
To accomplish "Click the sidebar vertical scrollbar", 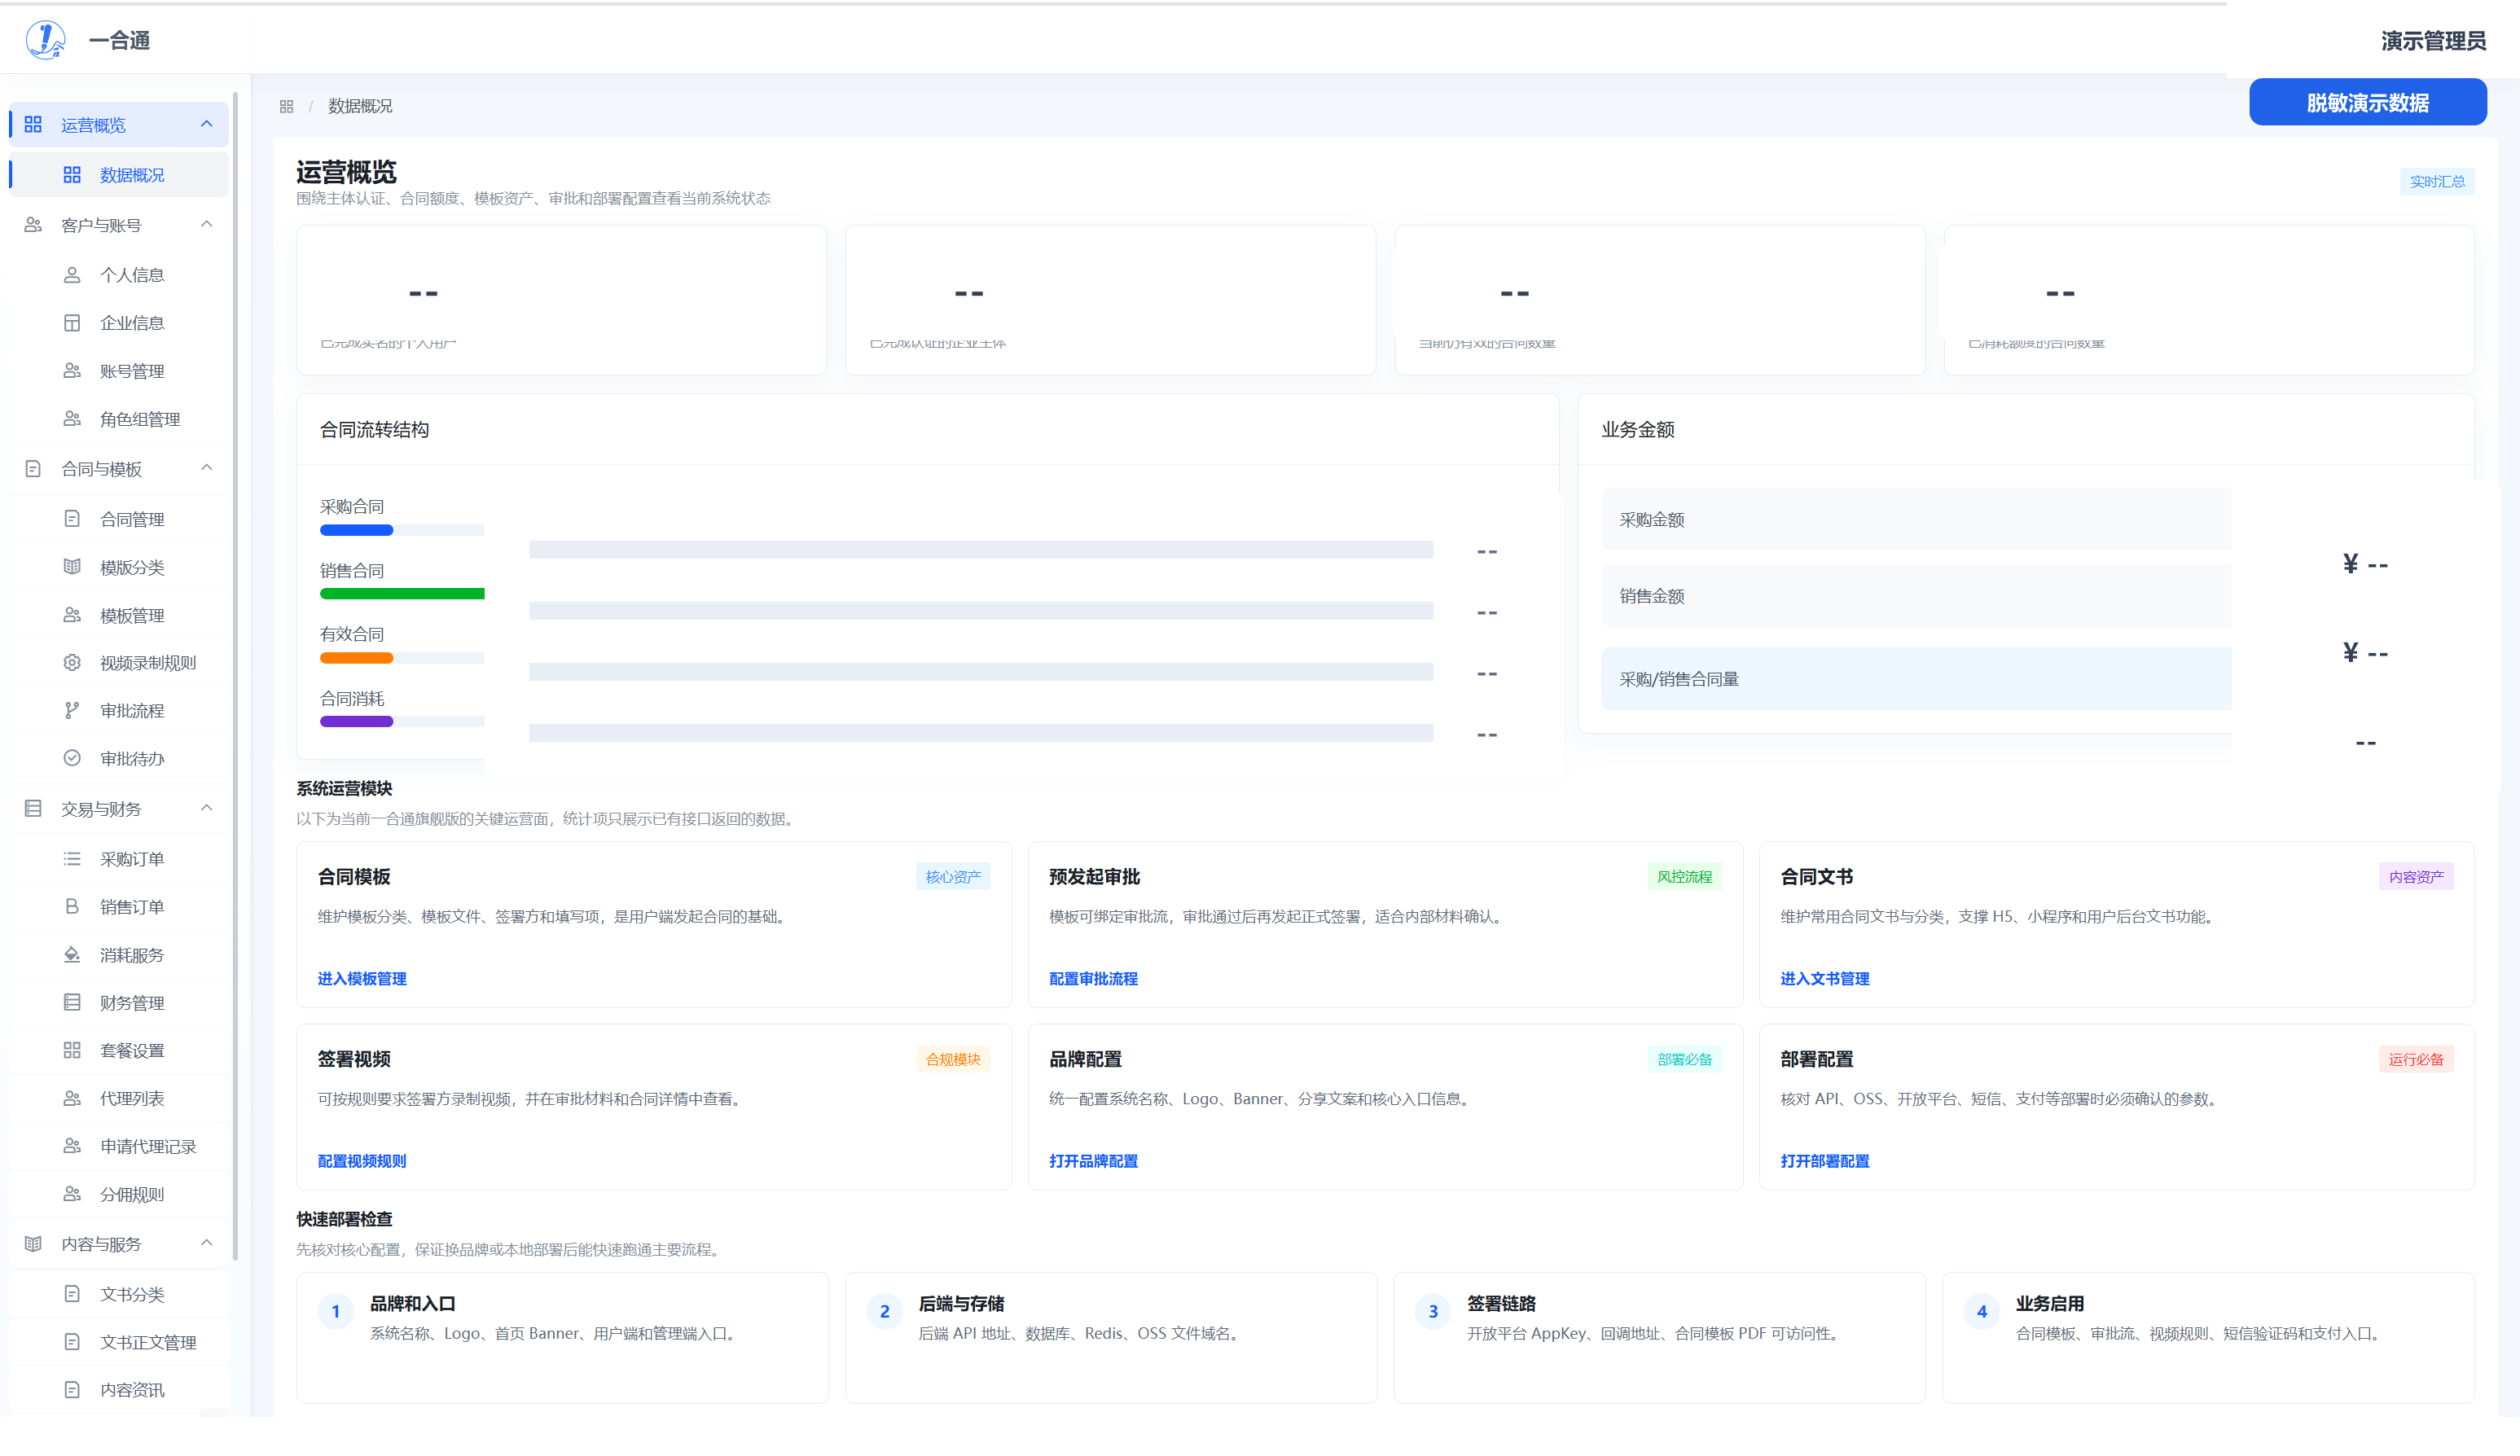I will pyautogui.click(x=235, y=676).
